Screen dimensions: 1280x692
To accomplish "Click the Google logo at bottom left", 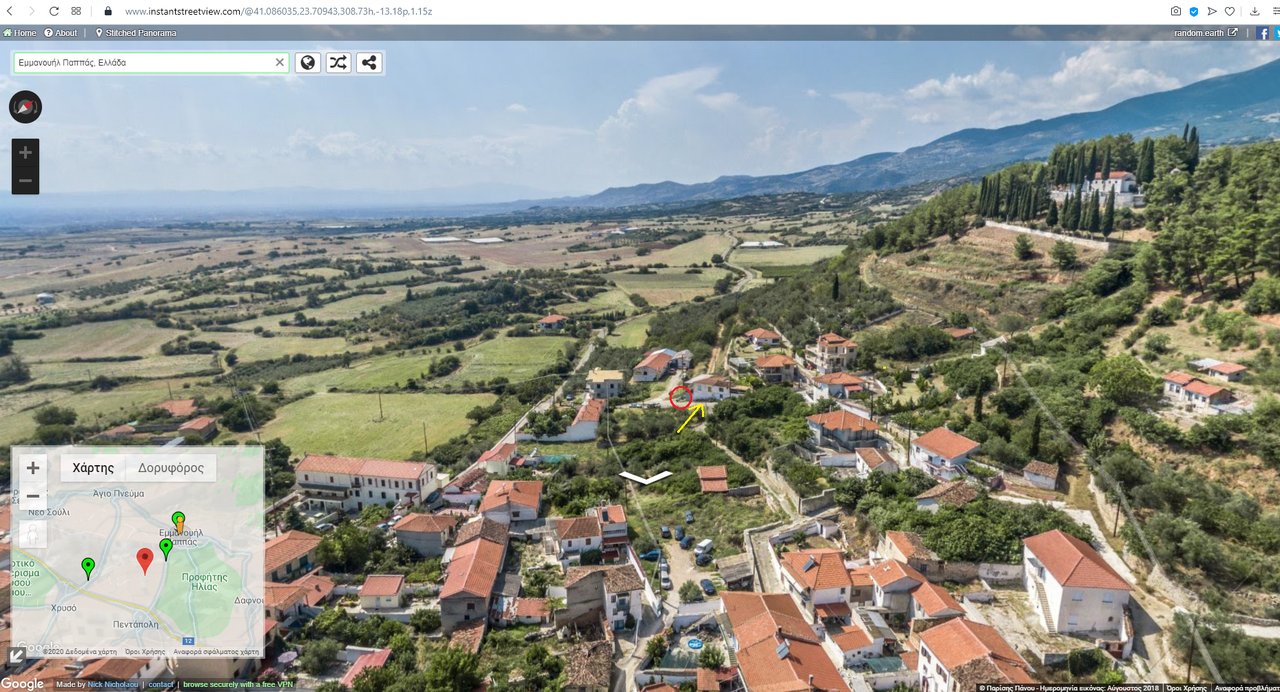I will (x=22, y=684).
